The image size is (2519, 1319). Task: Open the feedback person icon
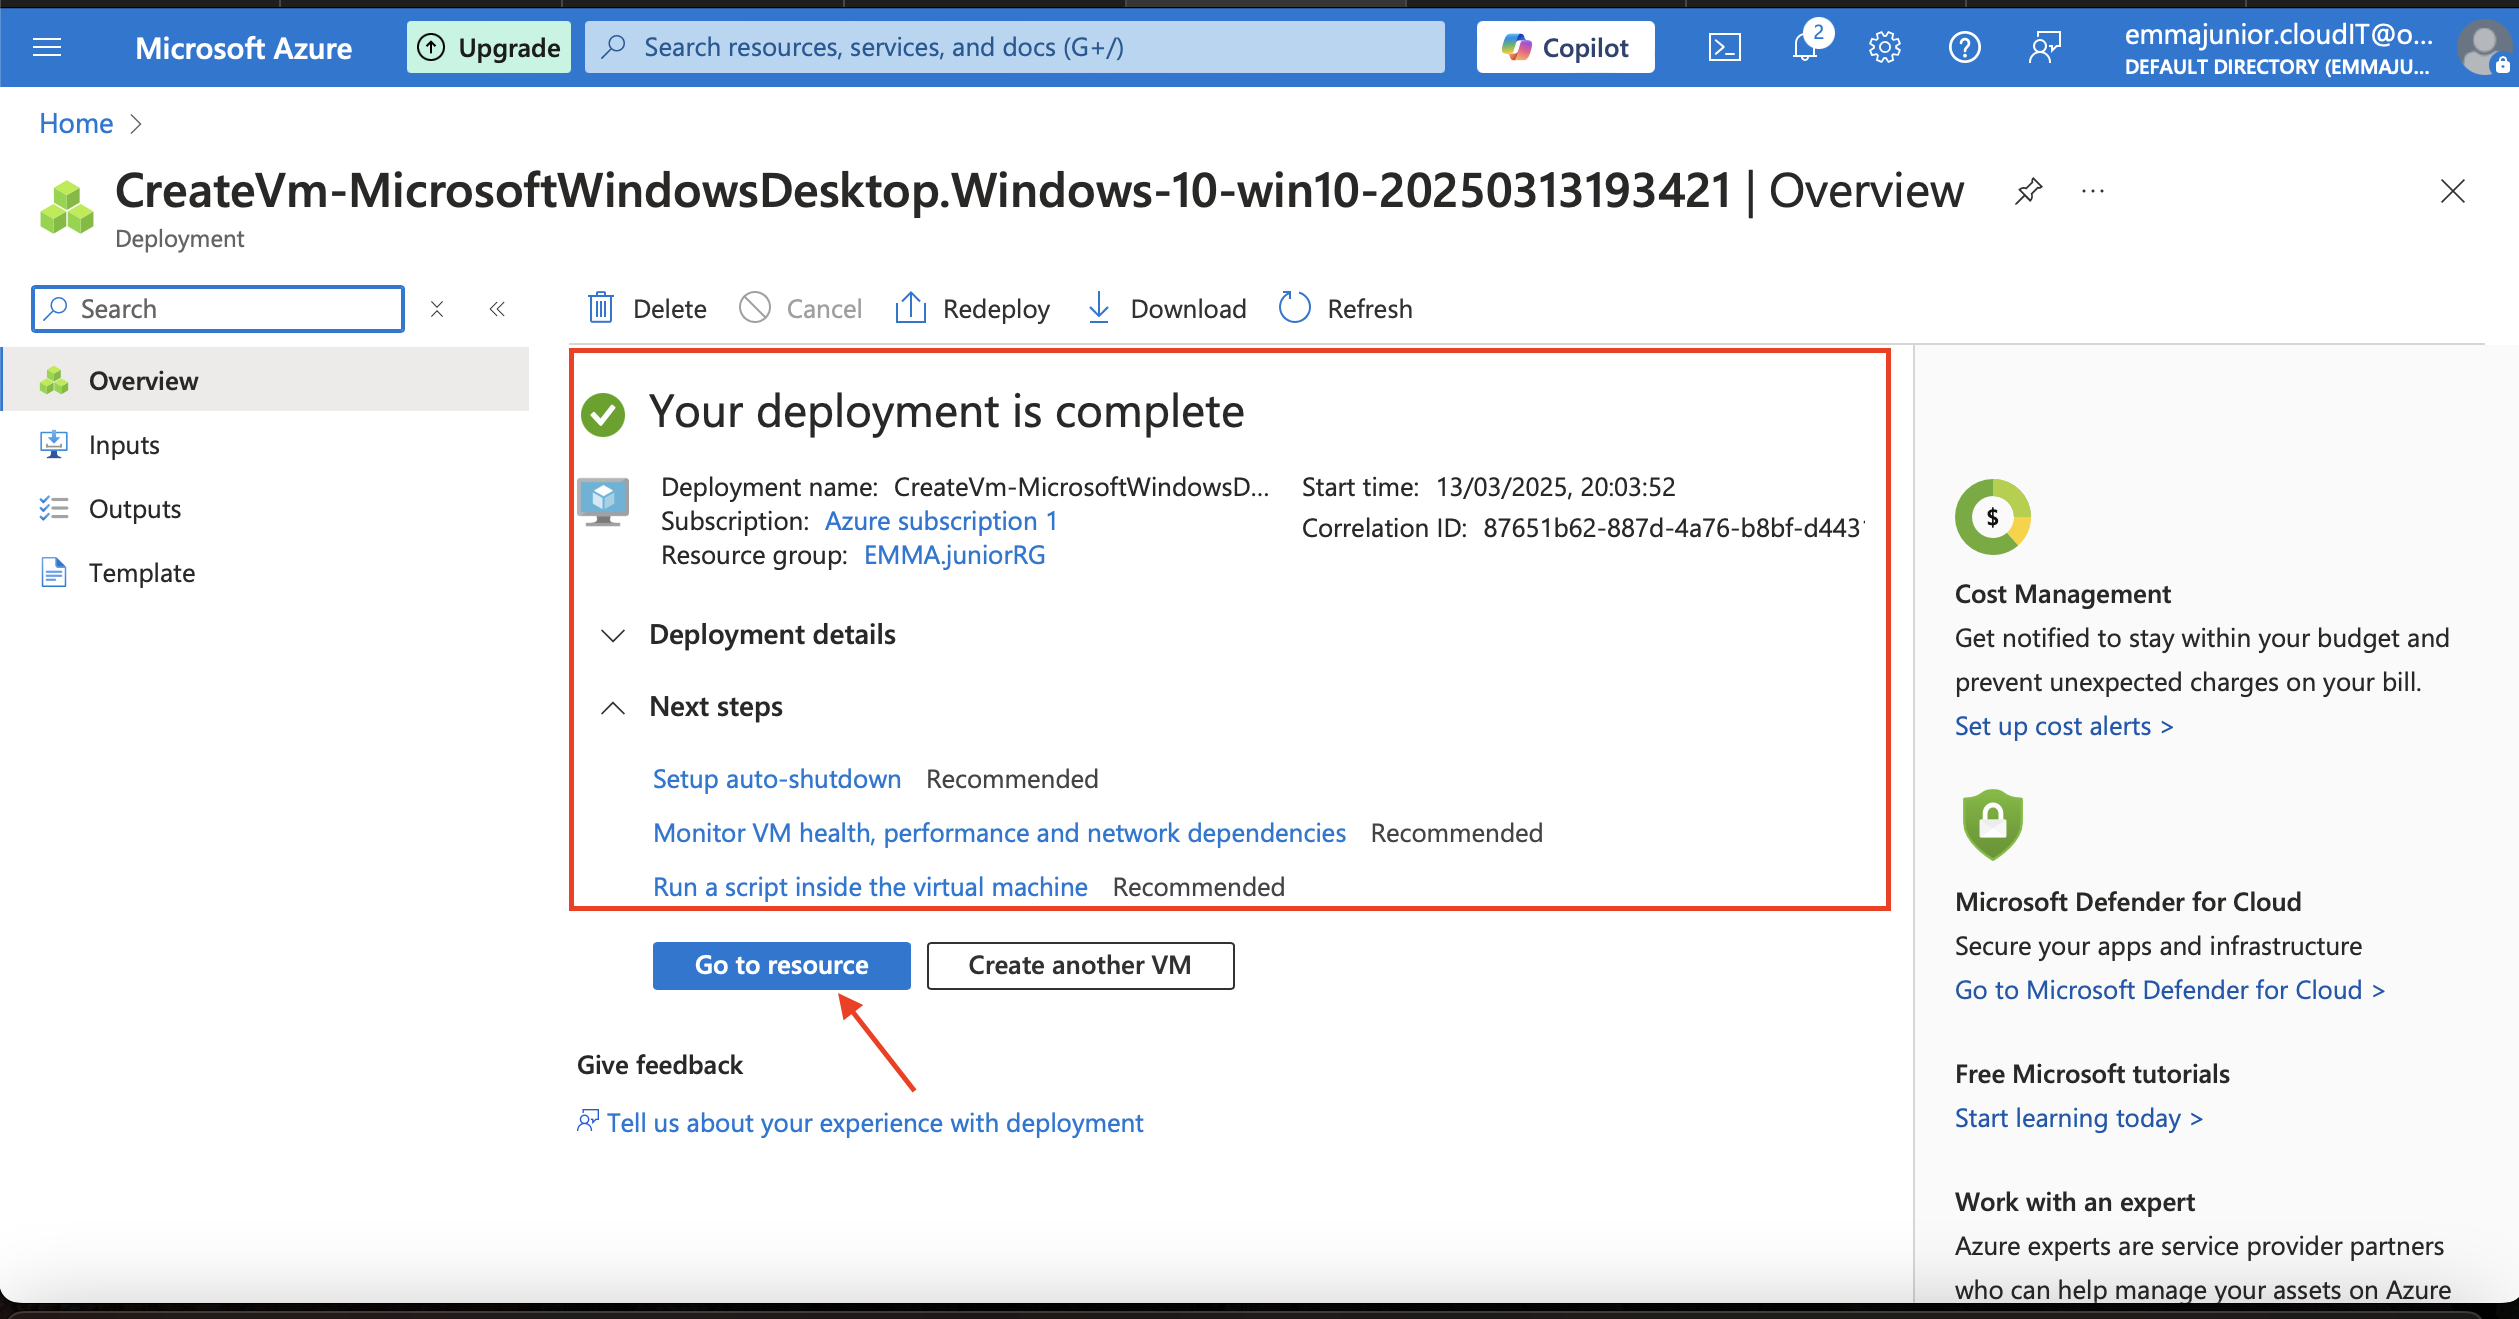pos(2044,47)
